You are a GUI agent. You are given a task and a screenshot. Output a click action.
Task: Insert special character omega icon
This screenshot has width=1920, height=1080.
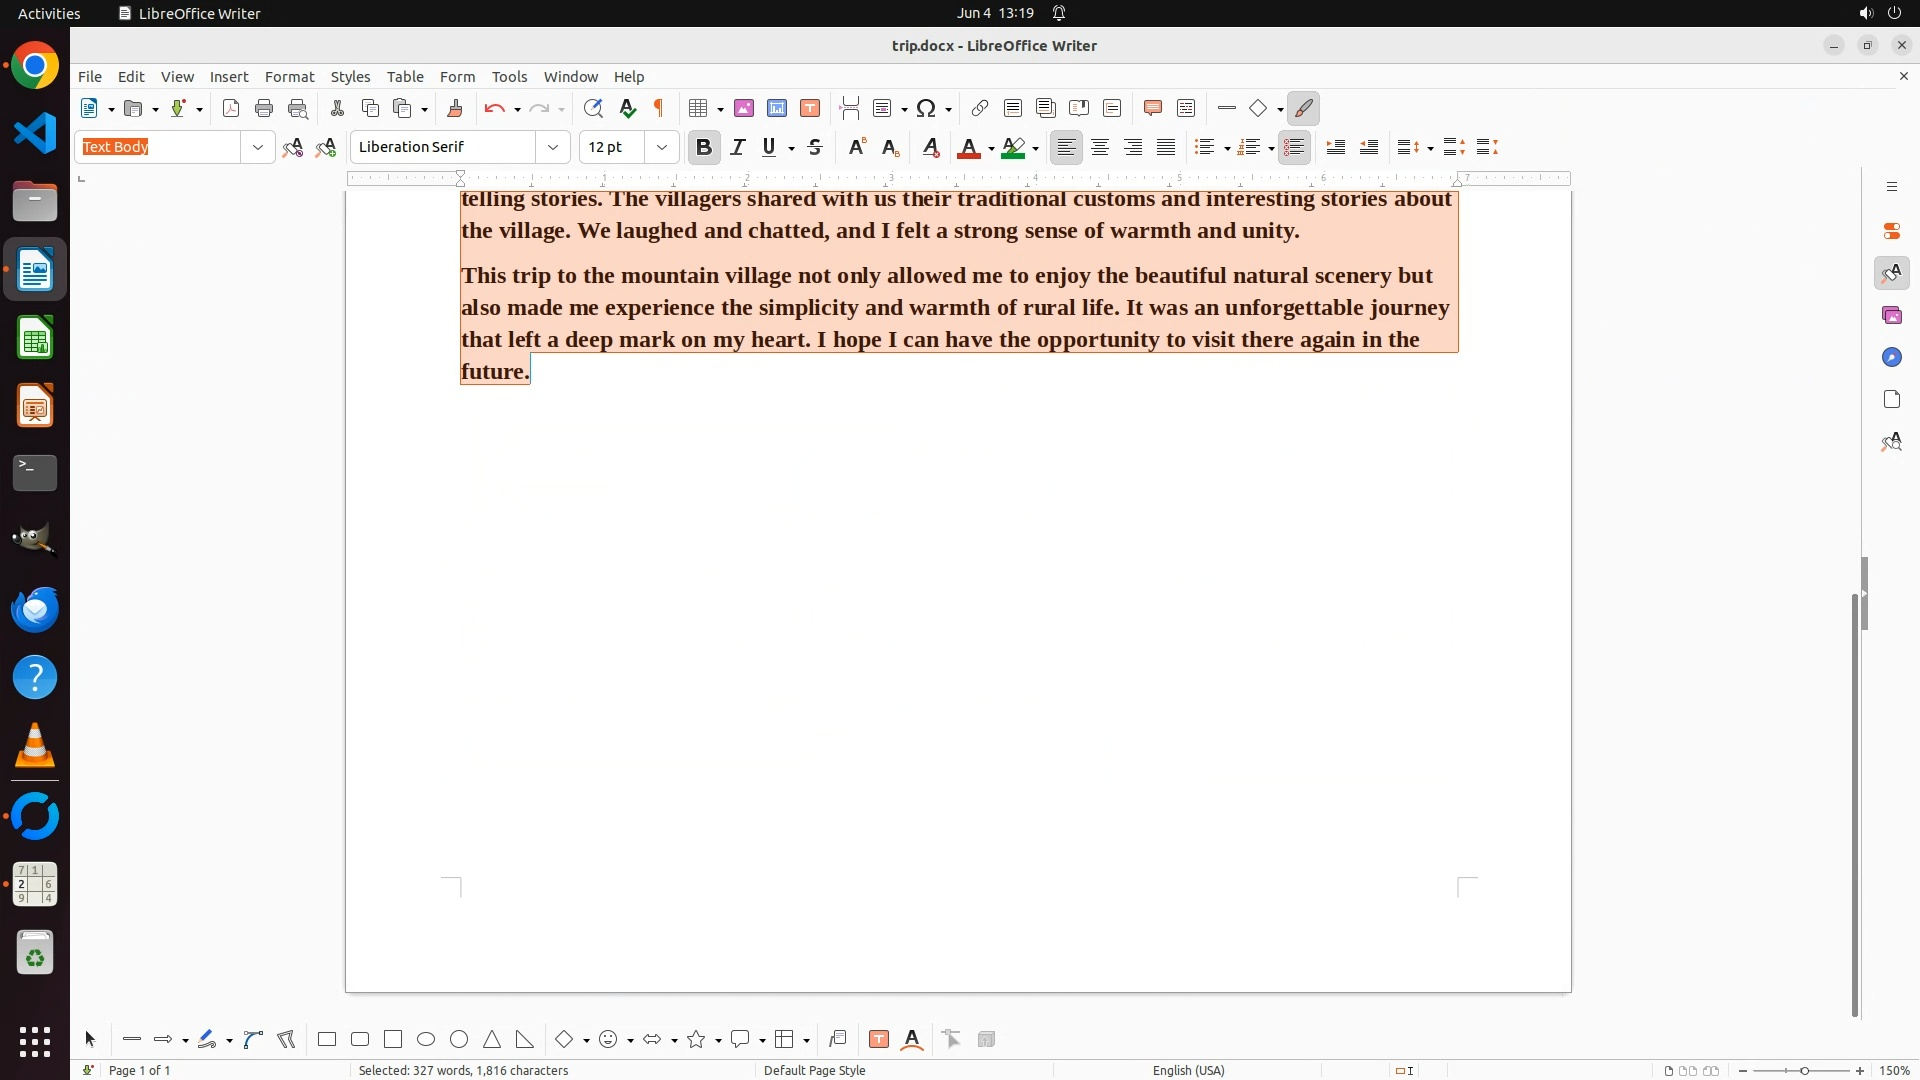click(926, 108)
